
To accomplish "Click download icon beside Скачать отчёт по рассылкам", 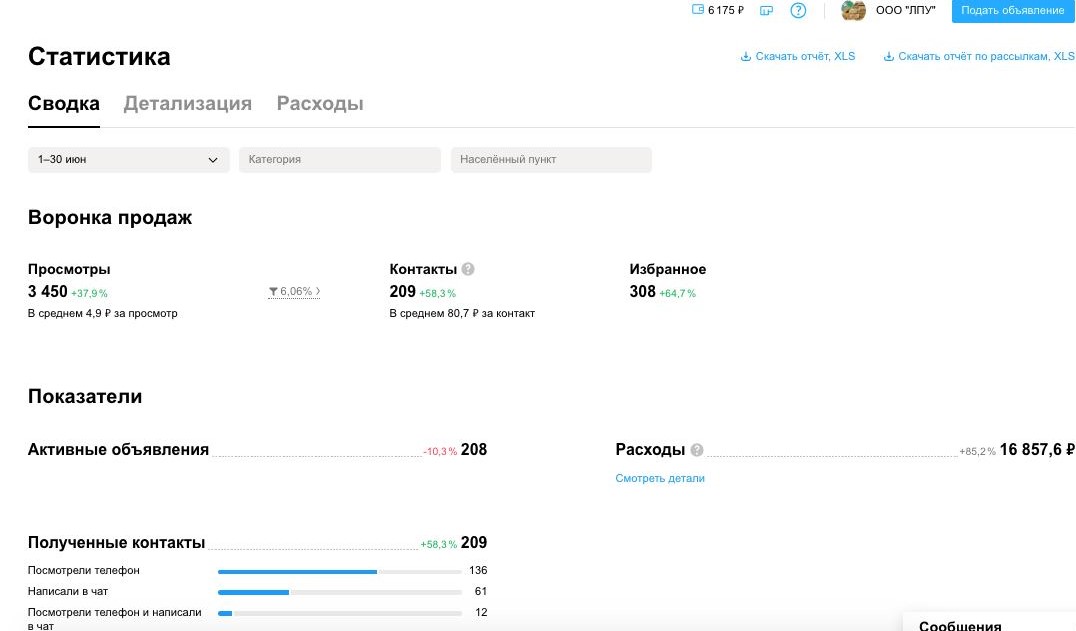I will click(x=888, y=57).
